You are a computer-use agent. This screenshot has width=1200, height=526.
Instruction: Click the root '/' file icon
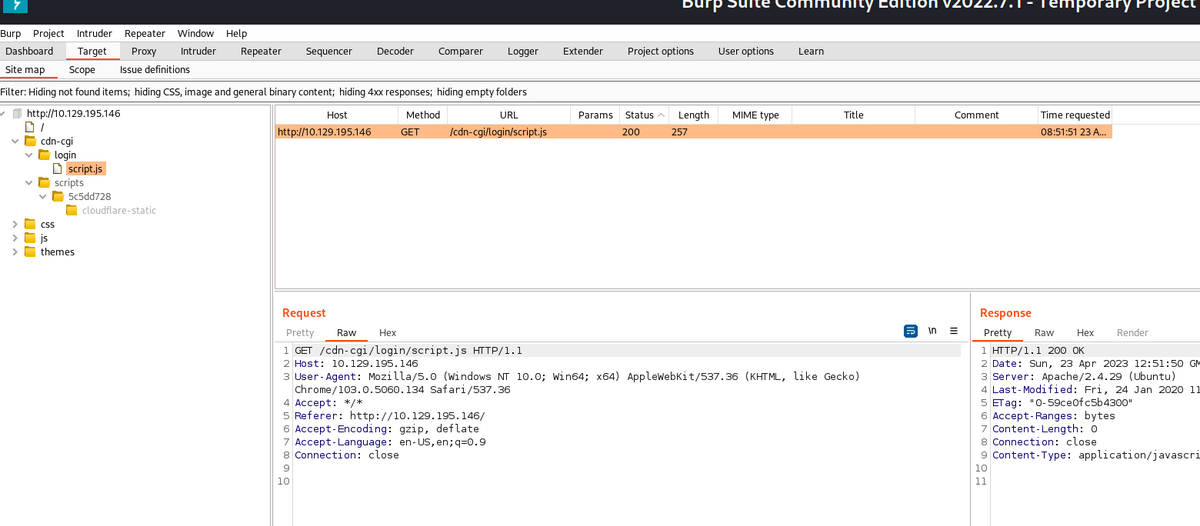(x=30, y=127)
